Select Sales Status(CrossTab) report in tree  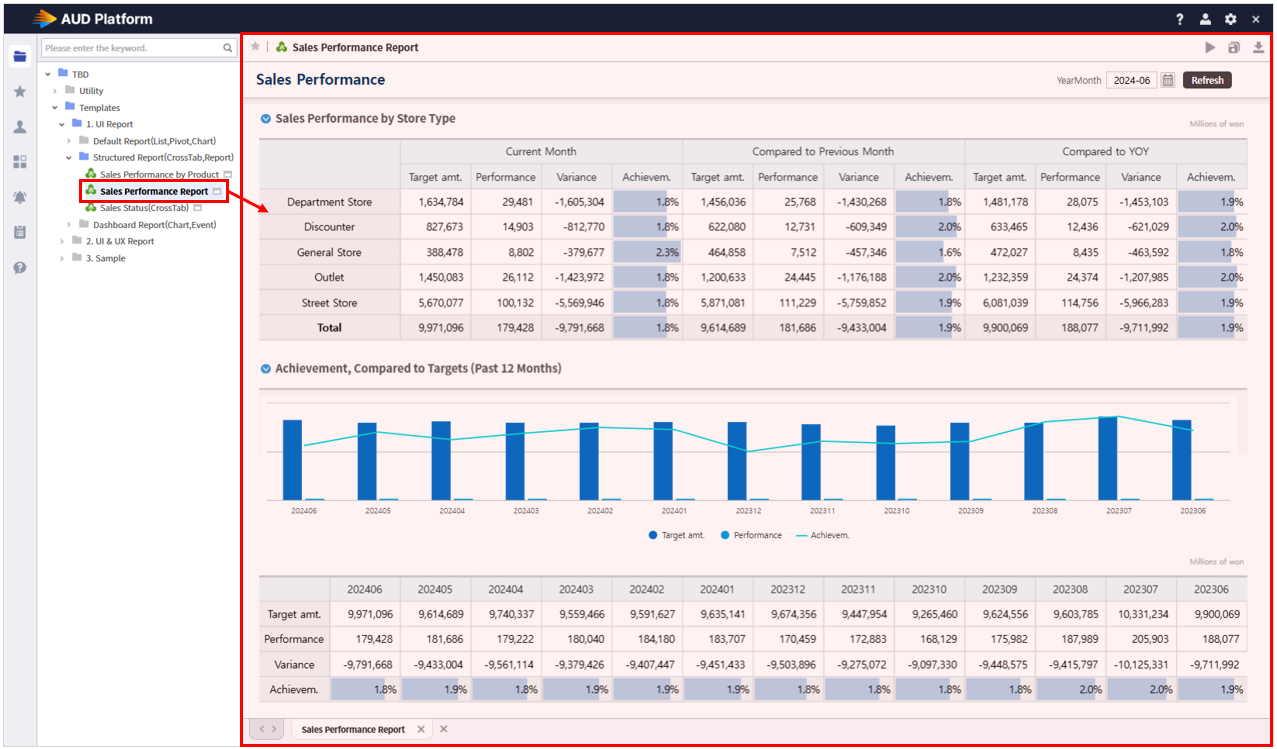pos(144,208)
